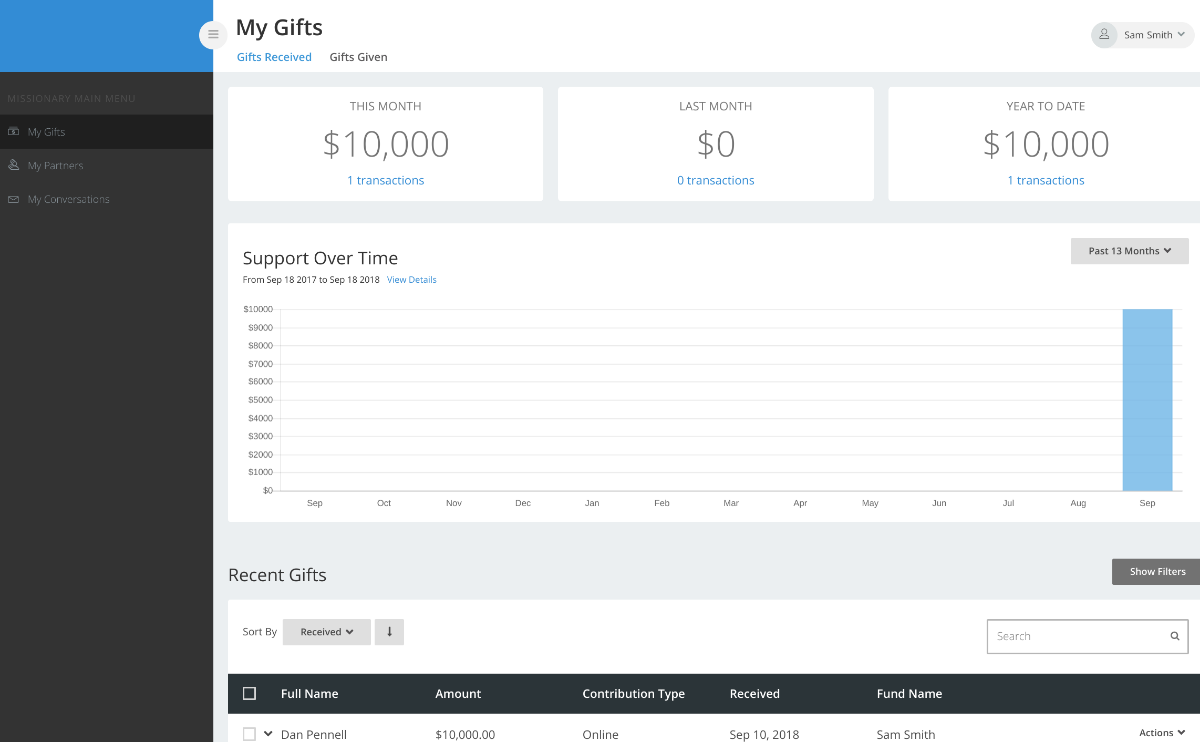Open the Past 13 Months dropdown
The width and height of the screenshot is (1200, 742).
pyautogui.click(x=1129, y=251)
